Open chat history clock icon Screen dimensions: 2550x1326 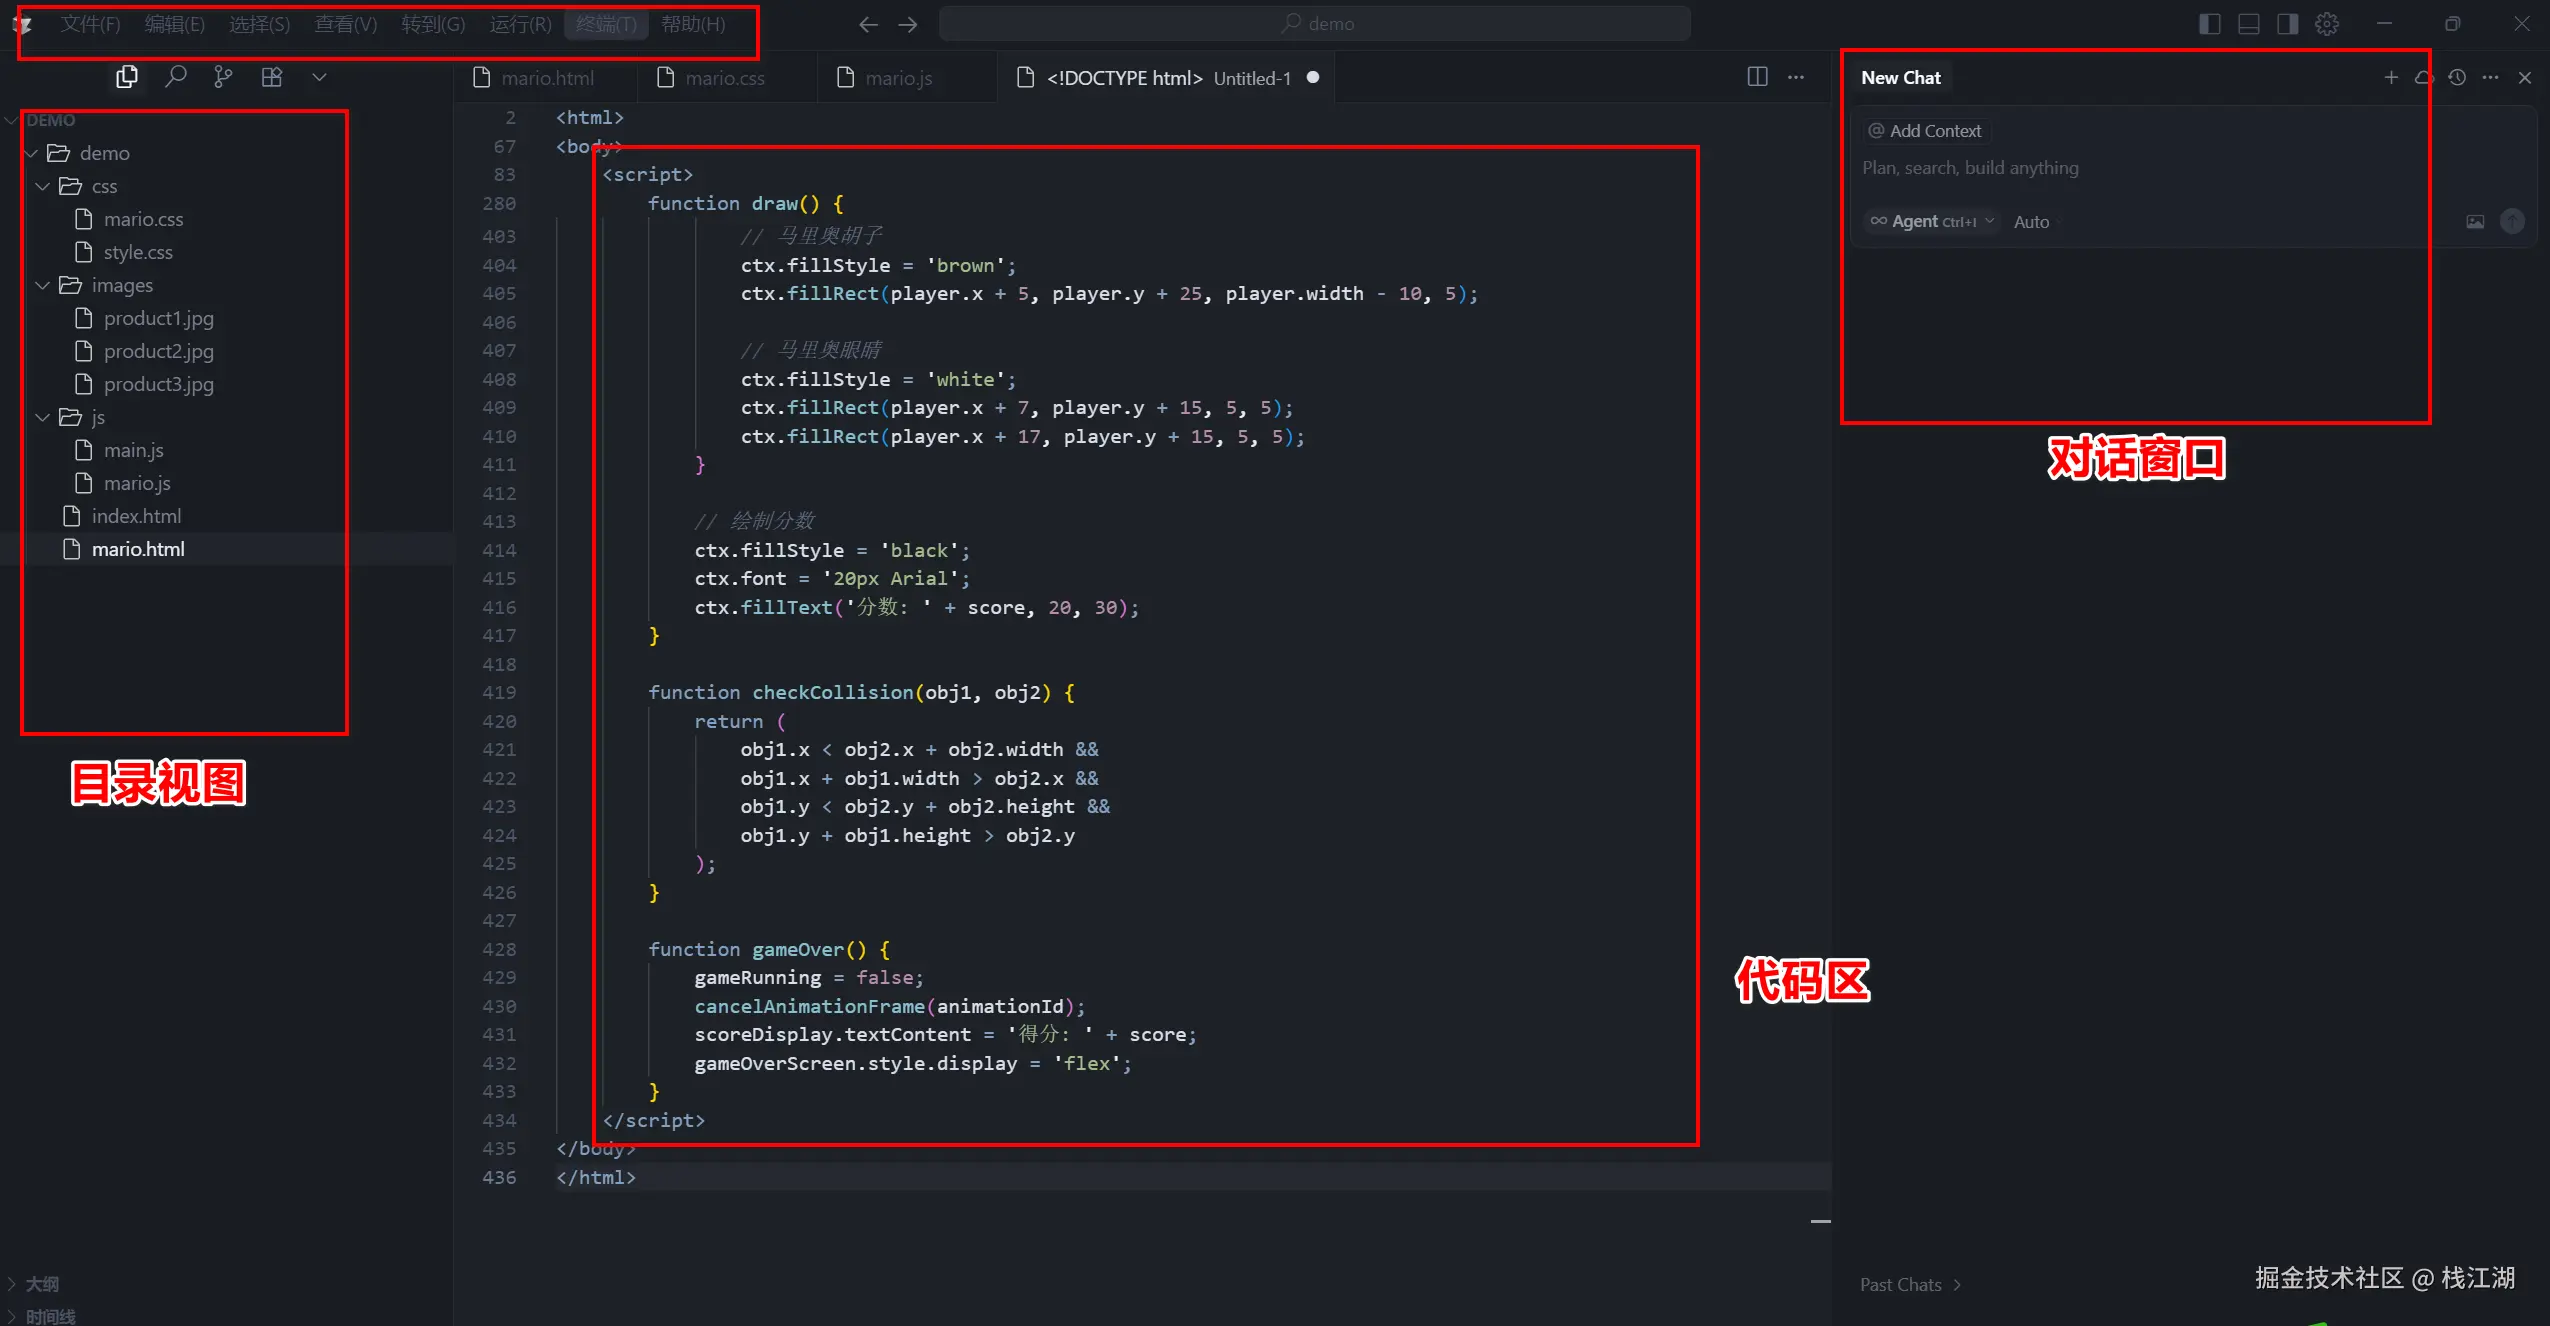pyautogui.click(x=2457, y=77)
